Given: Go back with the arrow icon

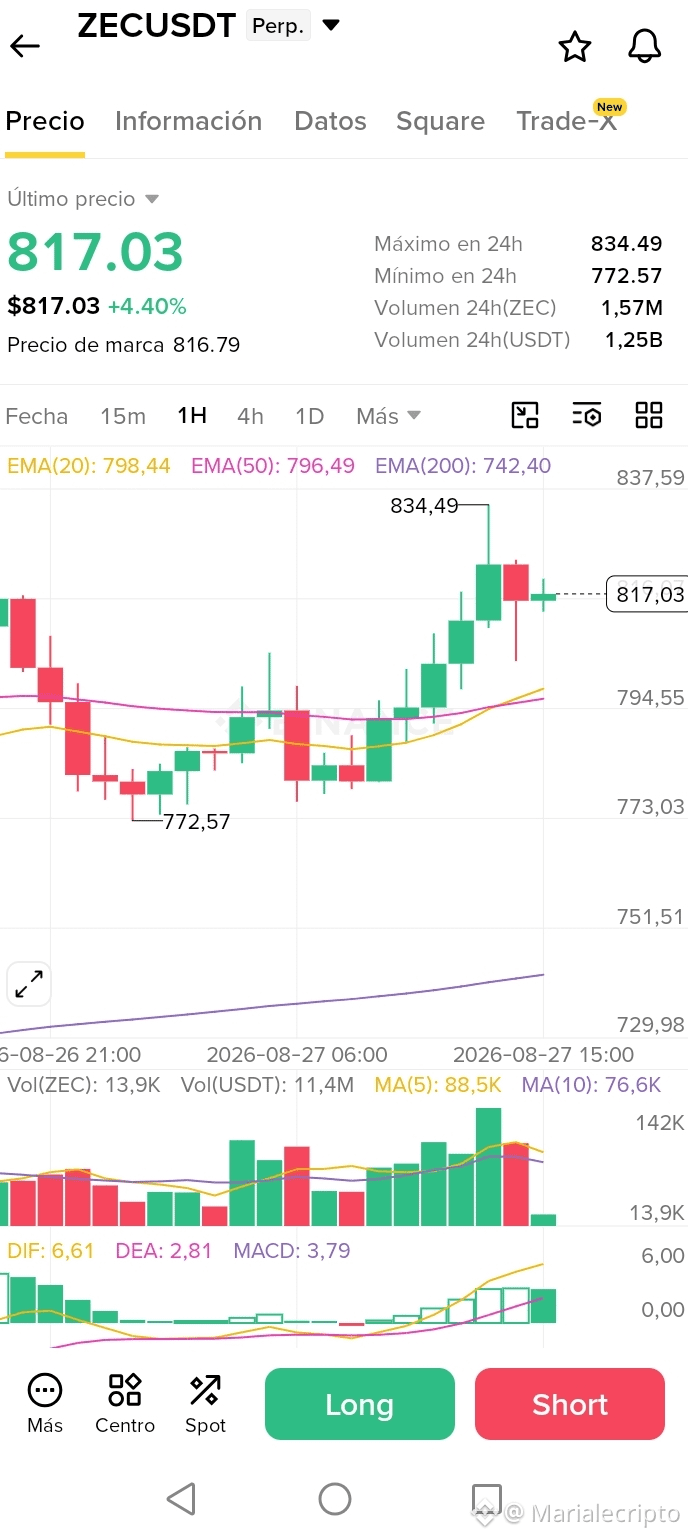Looking at the screenshot, I should [x=25, y=46].
